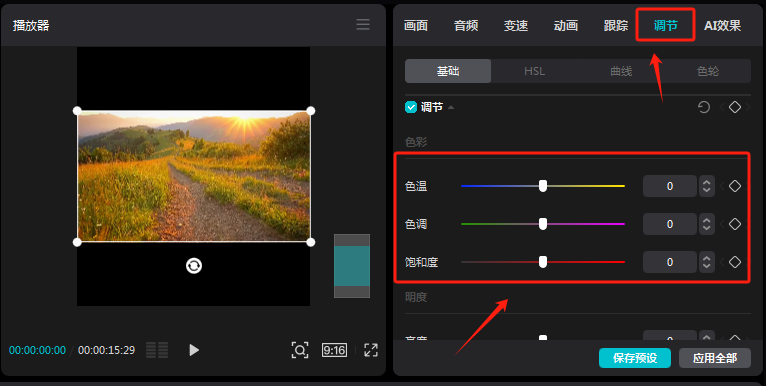Click the total duration 00:00:15:29
The width and height of the screenshot is (766, 386).
pyautogui.click(x=106, y=350)
